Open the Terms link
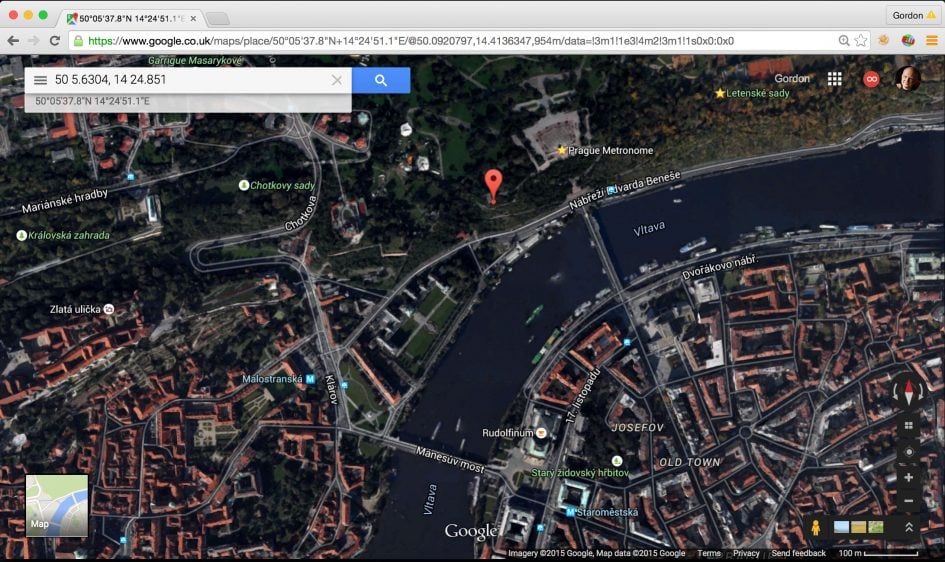 click(709, 553)
